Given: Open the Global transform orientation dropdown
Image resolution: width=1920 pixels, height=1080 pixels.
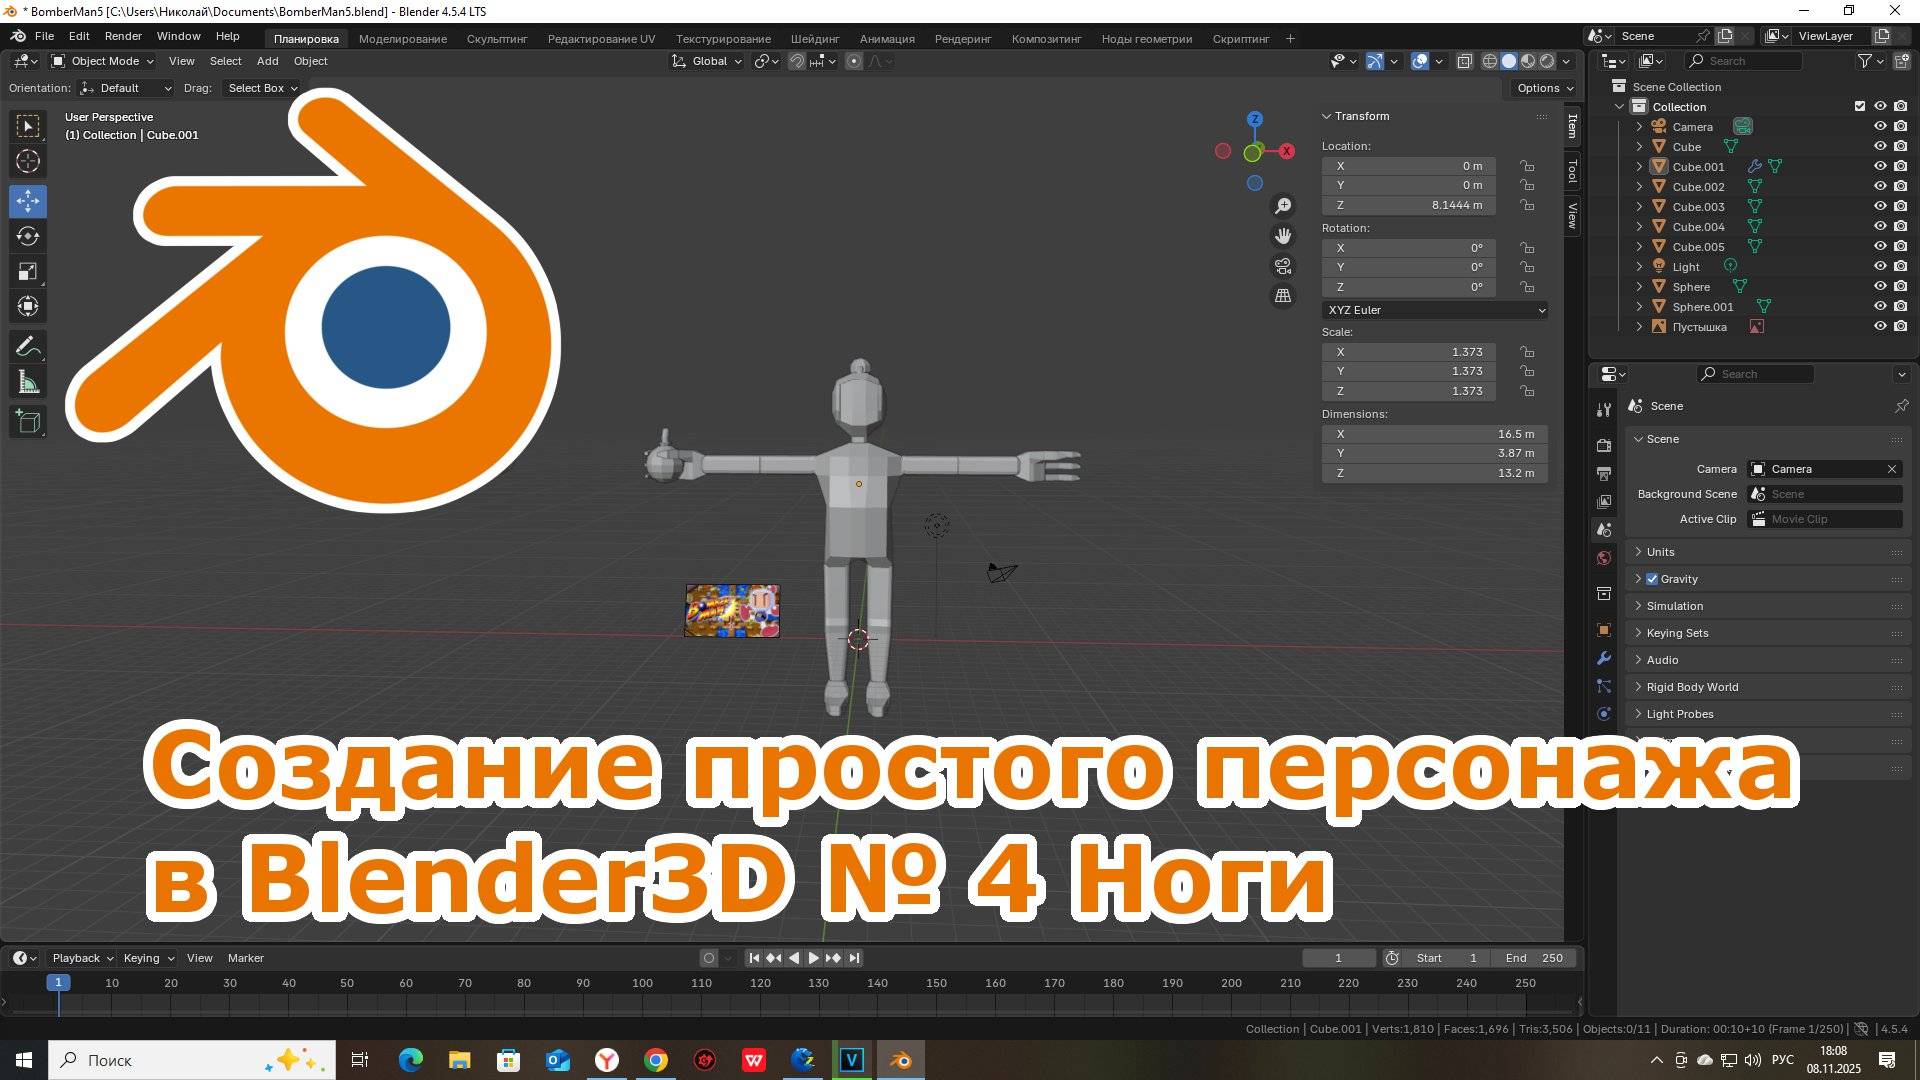Looking at the screenshot, I should (x=706, y=61).
